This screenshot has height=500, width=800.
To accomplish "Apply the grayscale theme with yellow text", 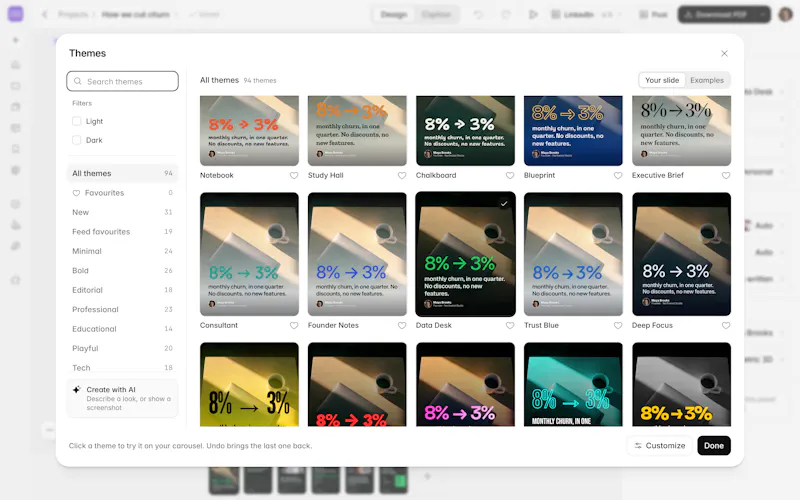I will (x=681, y=384).
